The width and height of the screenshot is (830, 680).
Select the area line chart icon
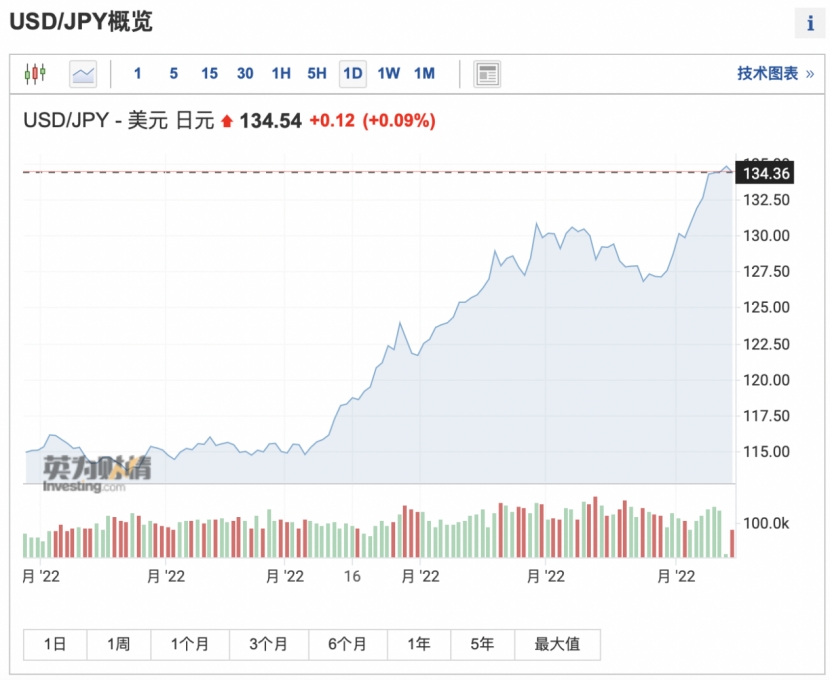(83, 73)
